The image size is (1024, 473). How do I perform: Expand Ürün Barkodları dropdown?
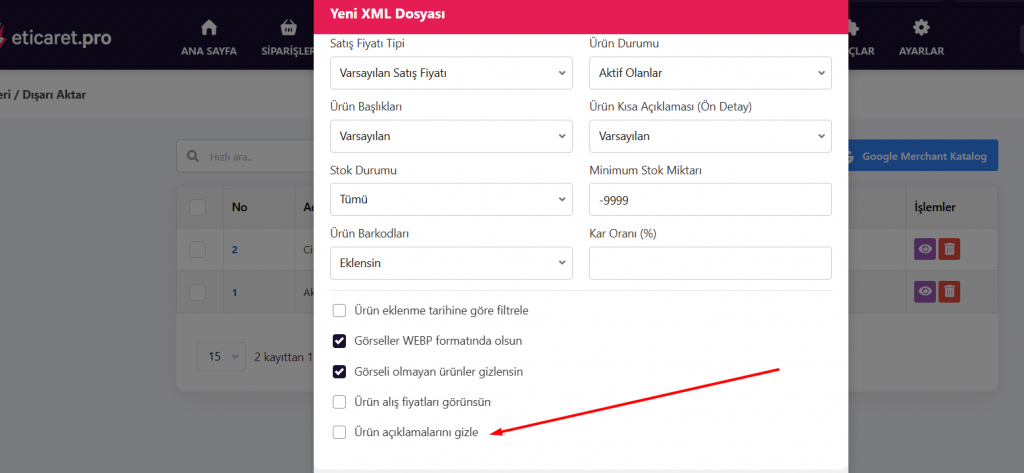click(x=450, y=264)
